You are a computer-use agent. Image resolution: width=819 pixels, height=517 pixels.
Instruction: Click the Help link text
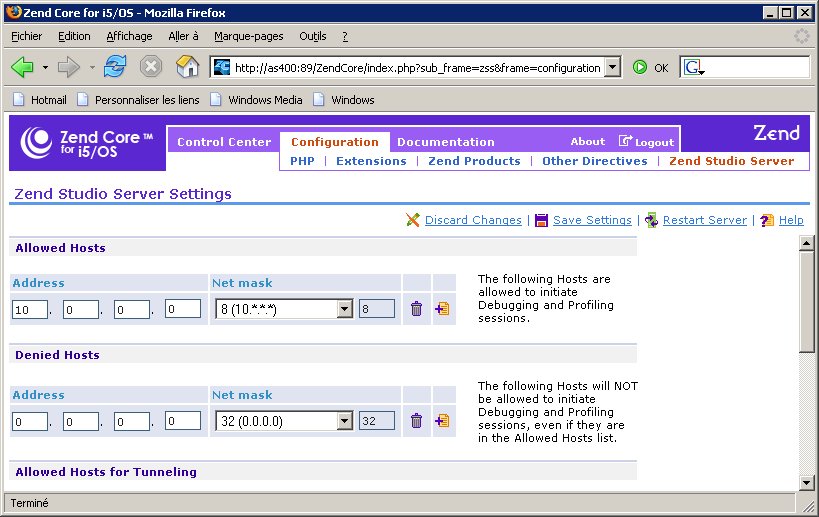791,220
